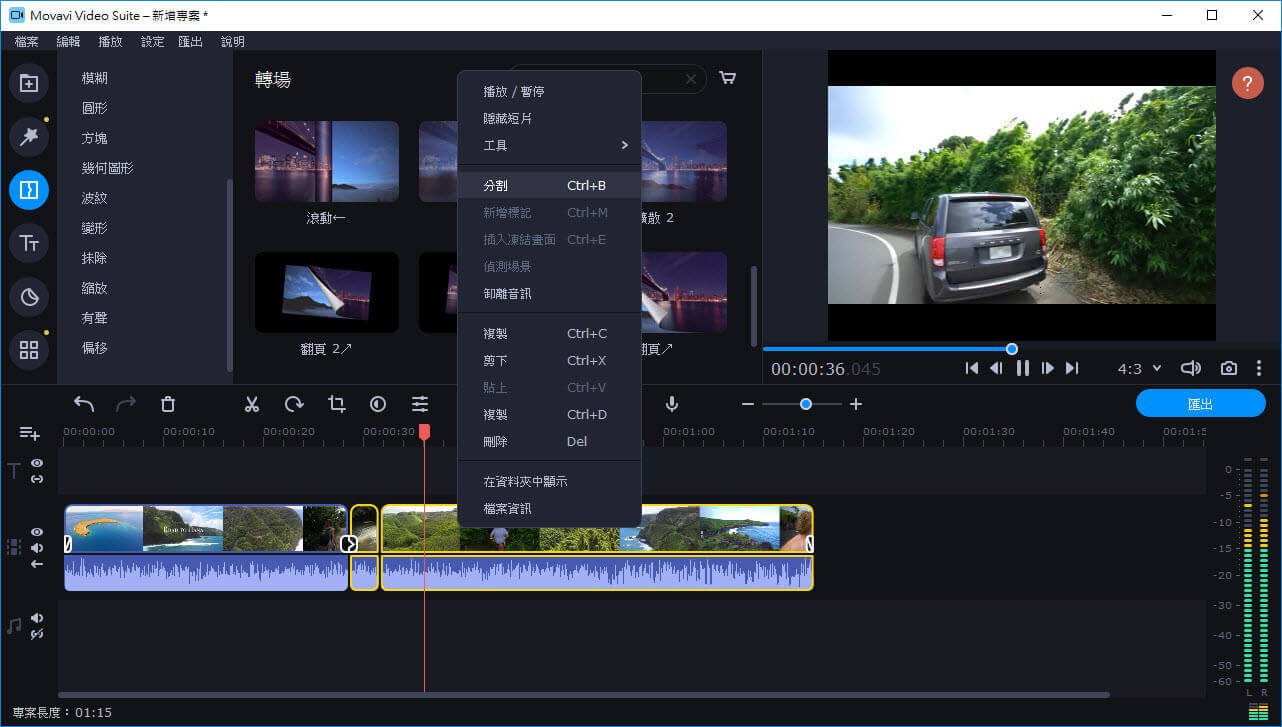Image resolution: width=1282 pixels, height=727 pixels.
Task: Pause the video playback
Action: [x=1022, y=368]
